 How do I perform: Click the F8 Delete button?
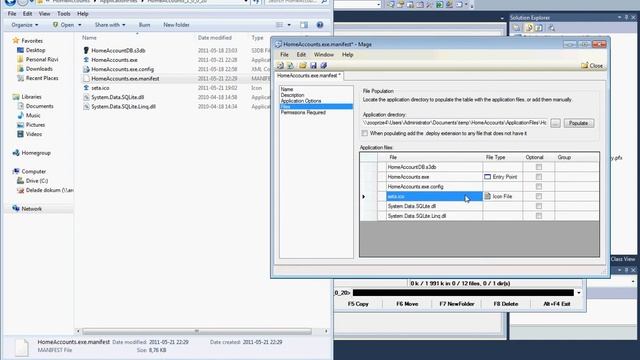[506, 304]
